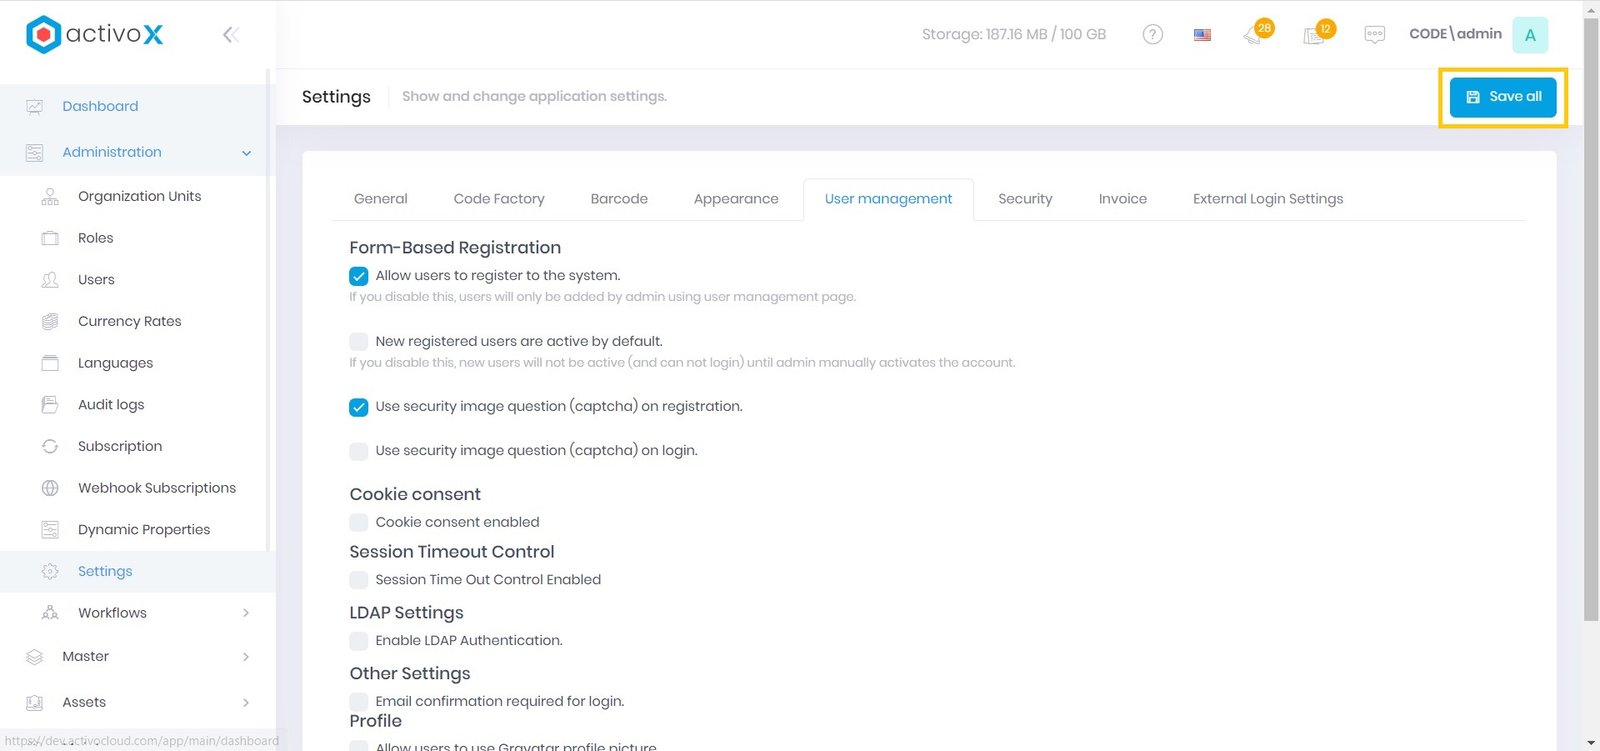Viewport: 1600px width, 751px height.
Task: Click the Save all button
Action: coord(1503,97)
